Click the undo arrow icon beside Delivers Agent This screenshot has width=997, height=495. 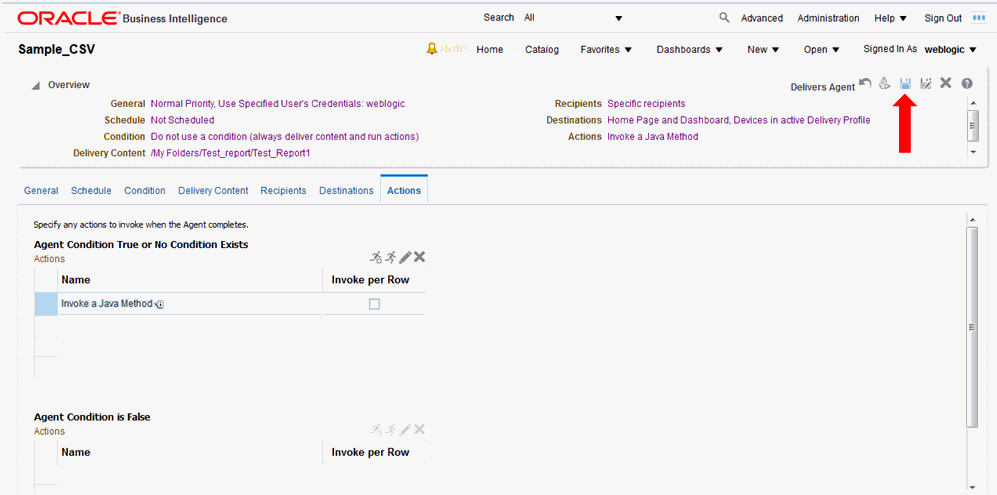(865, 83)
